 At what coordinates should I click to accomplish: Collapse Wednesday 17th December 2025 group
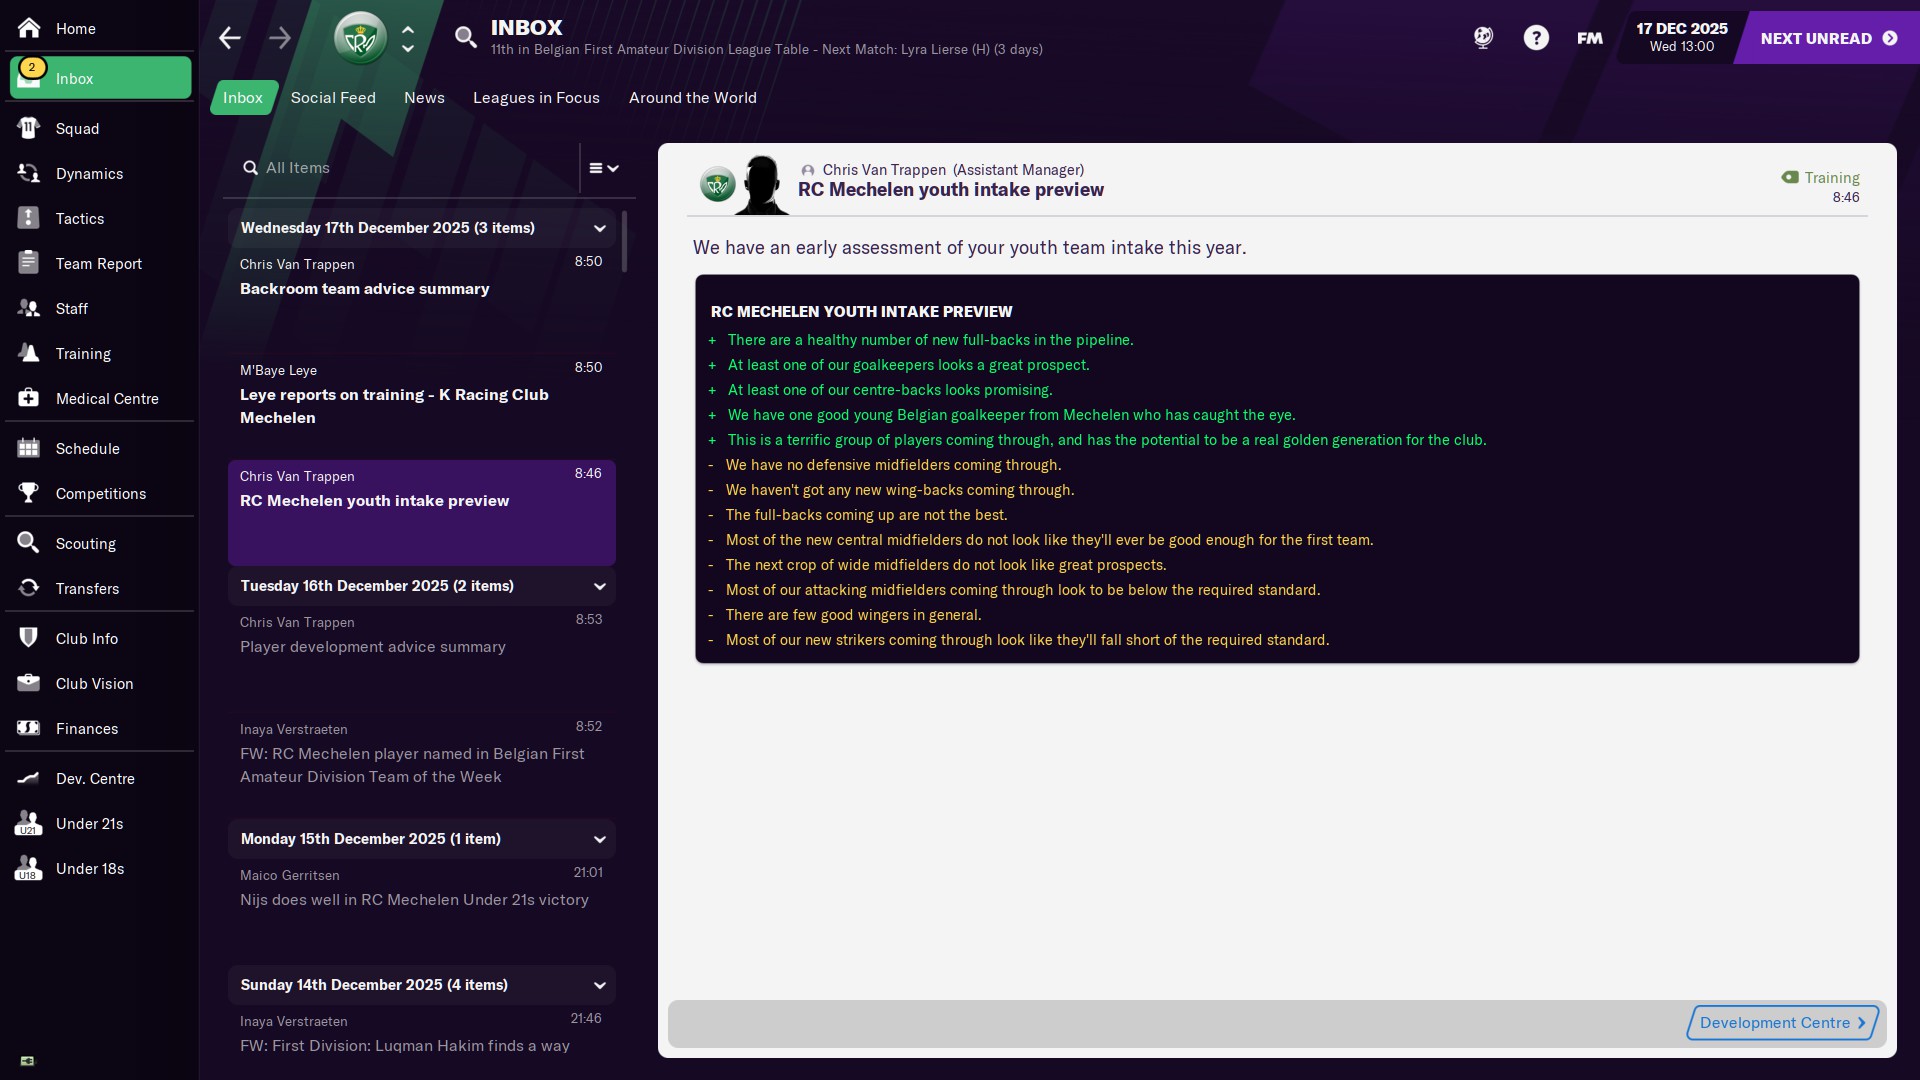click(x=600, y=228)
